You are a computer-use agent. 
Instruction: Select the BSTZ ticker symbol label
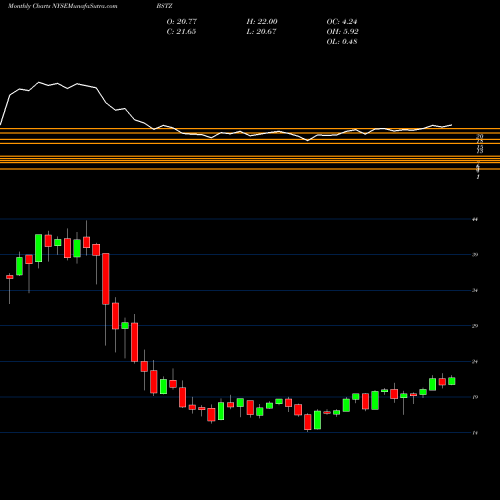164,6
